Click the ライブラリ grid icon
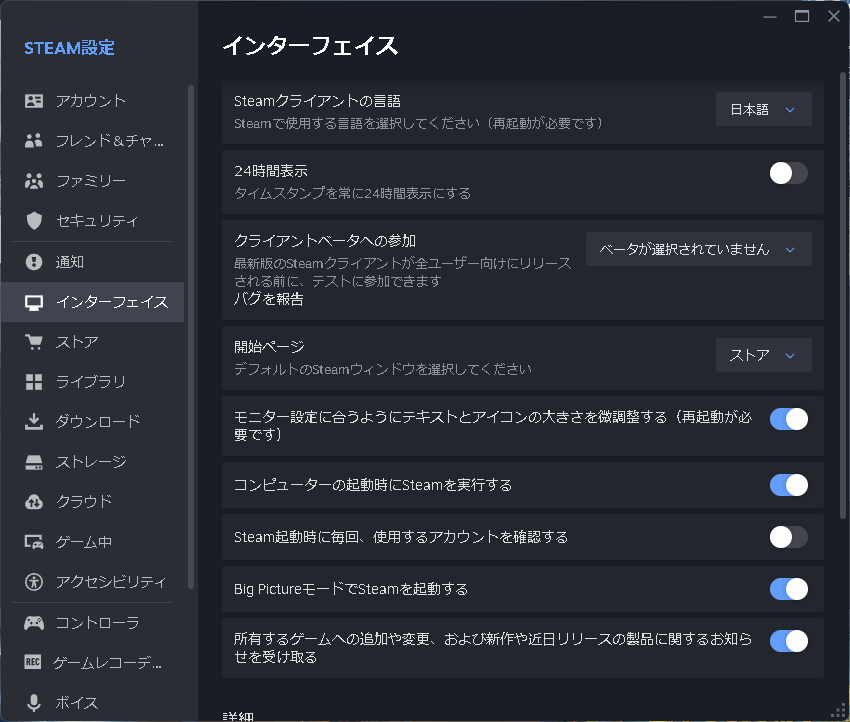 (x=34, y=382)
